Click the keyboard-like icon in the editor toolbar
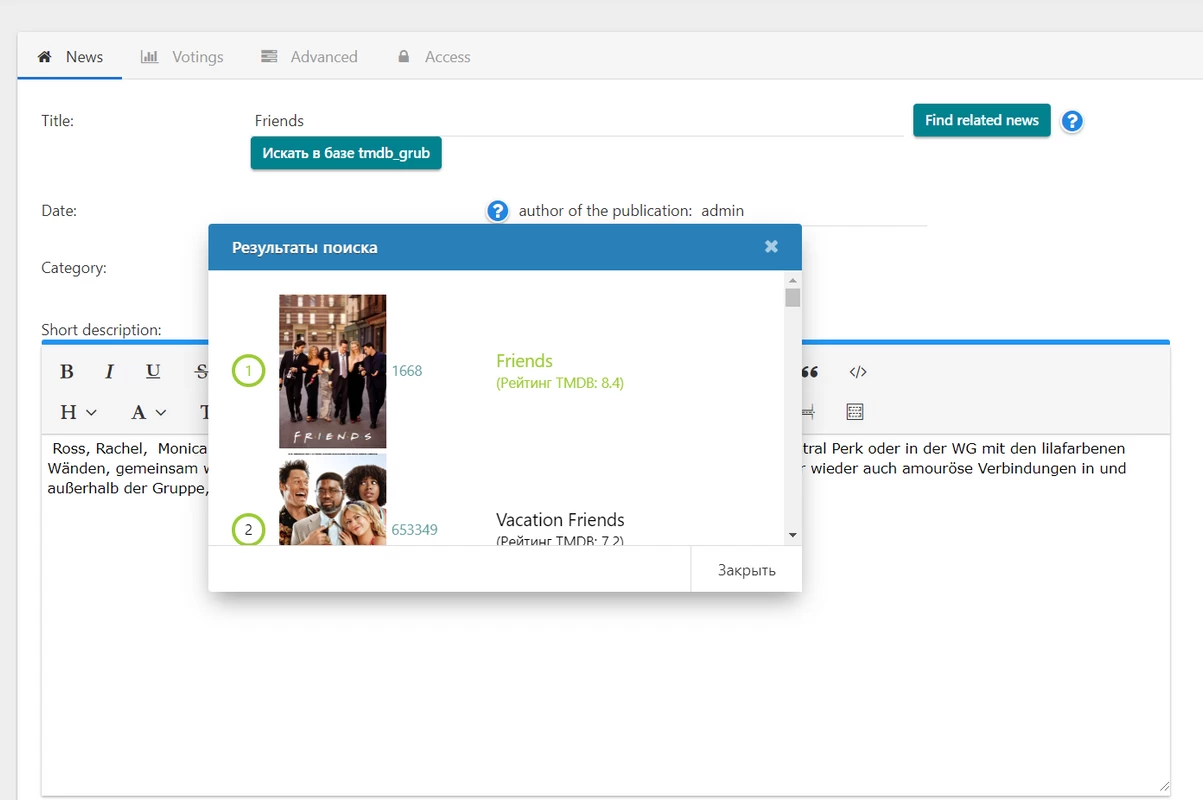The height and width of the screenshot is (800, 1203). pos(854,412)
